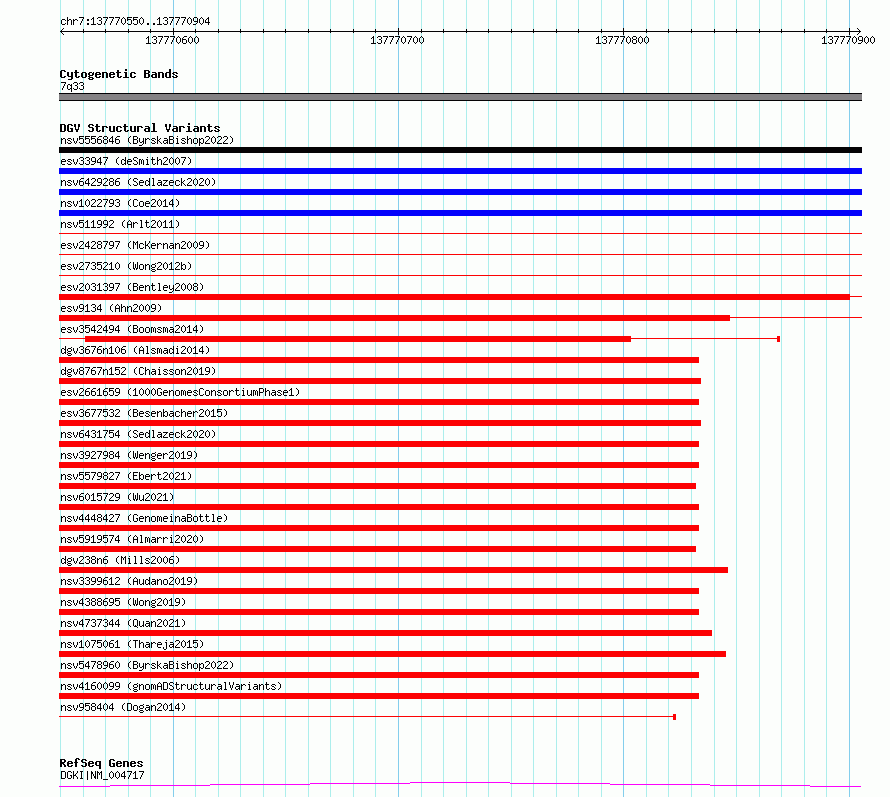Open nsv3399612 (Audano2019) label
Image resolution: width=890 pixels, height=797 pixels.
[x=129, y=581]
